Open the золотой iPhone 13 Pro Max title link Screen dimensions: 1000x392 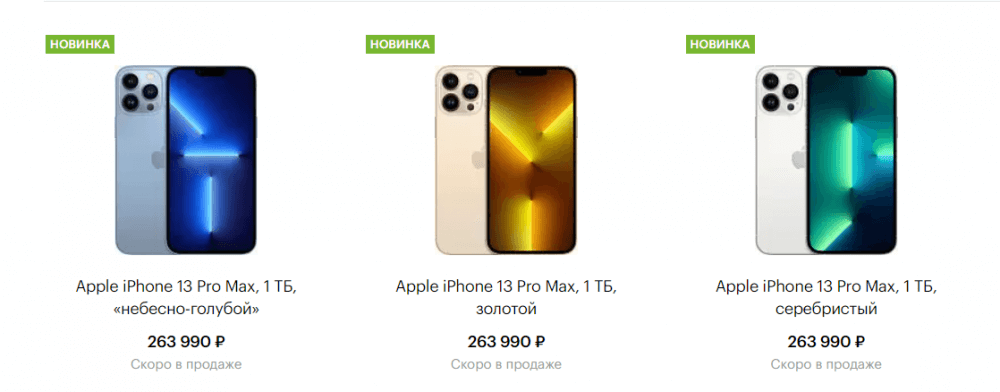coord(506,298)
